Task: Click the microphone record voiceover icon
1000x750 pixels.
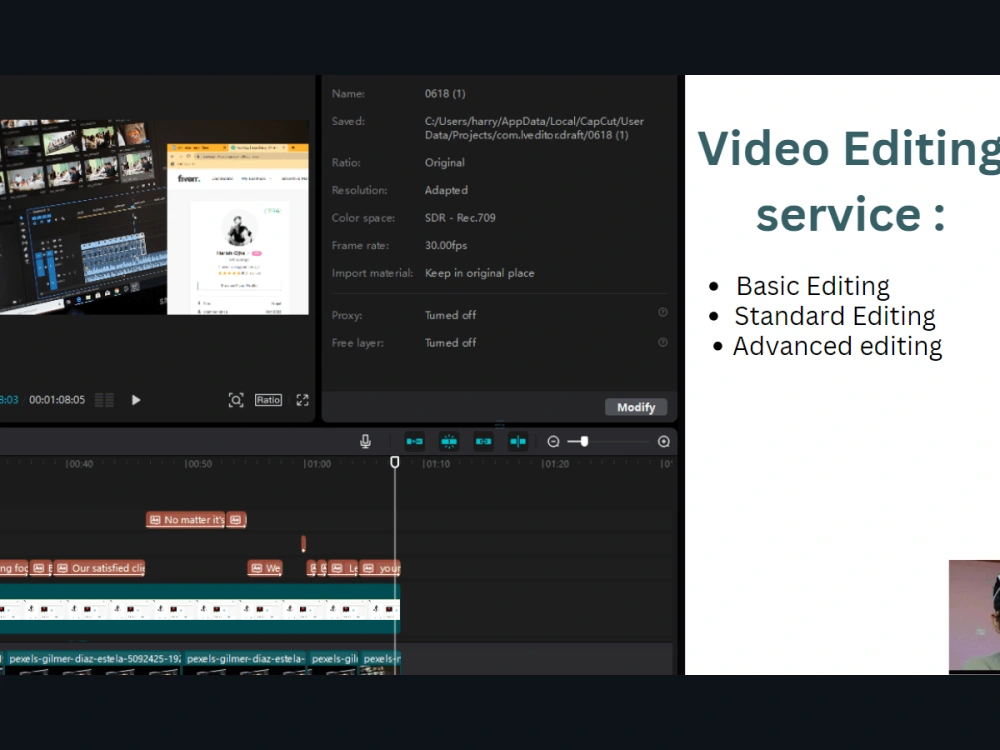Action: click(x=365, y=441)
